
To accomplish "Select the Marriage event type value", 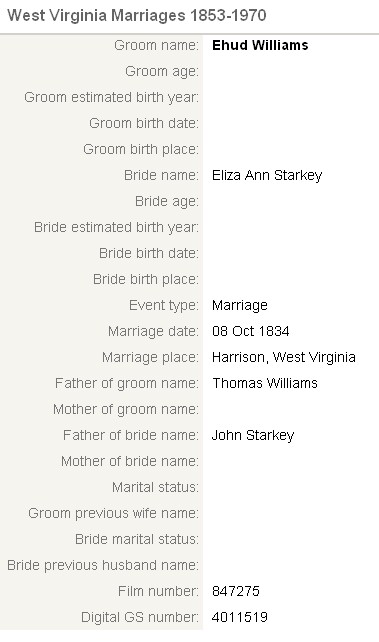I will coord(239,305).
